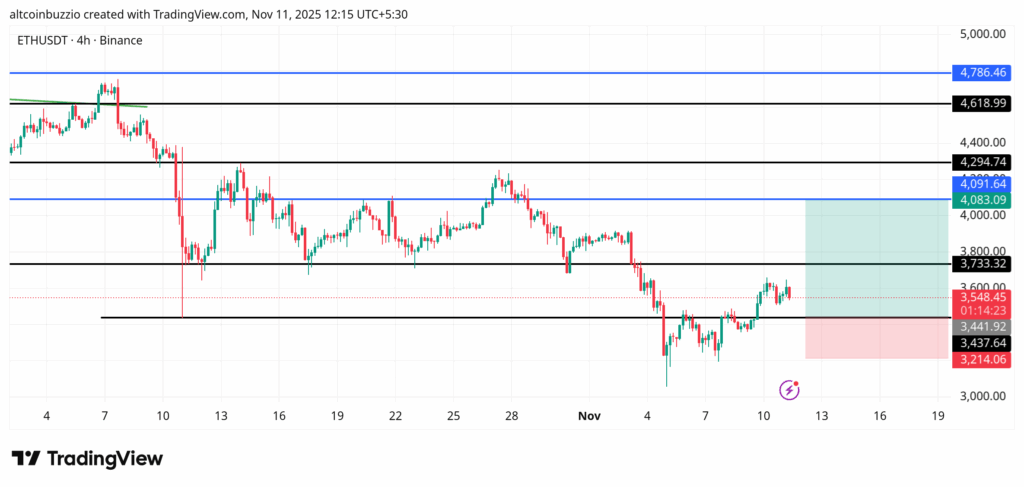Click the red 3,214.06 stop-loss label
This screenshot has width=1024, height=487.
pyautogui.click(x=981, y=358)
